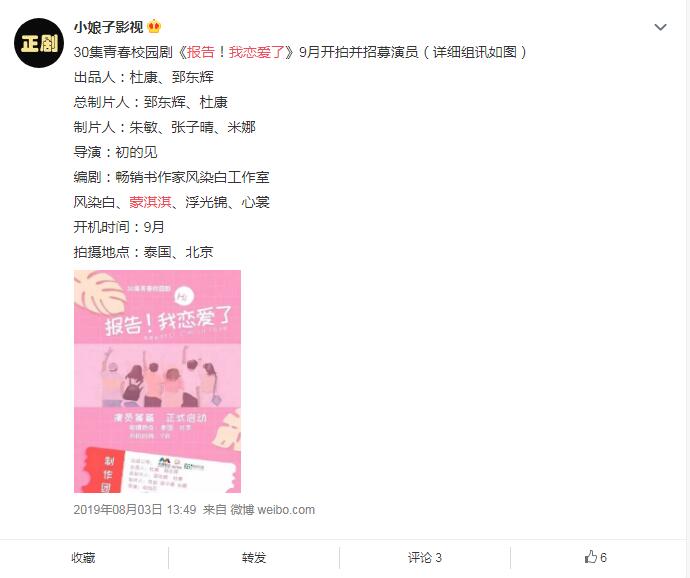Select the 收藏 favorite button
Viewport: 690px width, 578px height.
[x=83, y=558]
